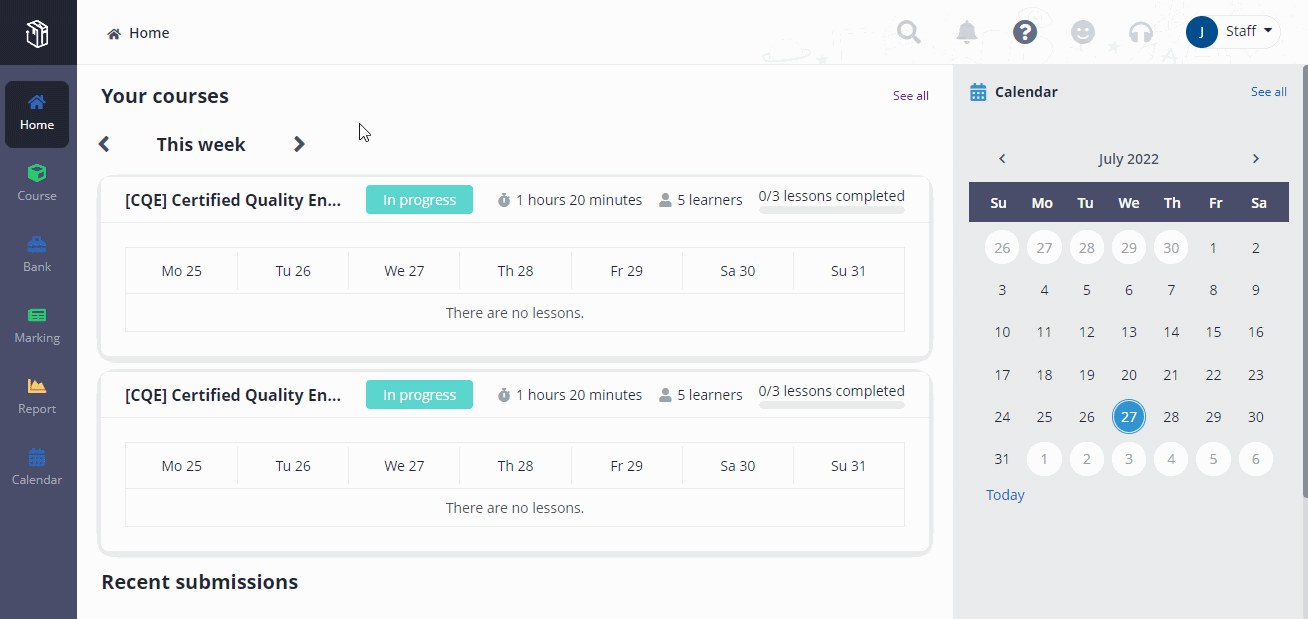This screenshot has width=1308, height=619.
Task: Select July 15 in the calendar
Action: click(x=1213, y=332)
